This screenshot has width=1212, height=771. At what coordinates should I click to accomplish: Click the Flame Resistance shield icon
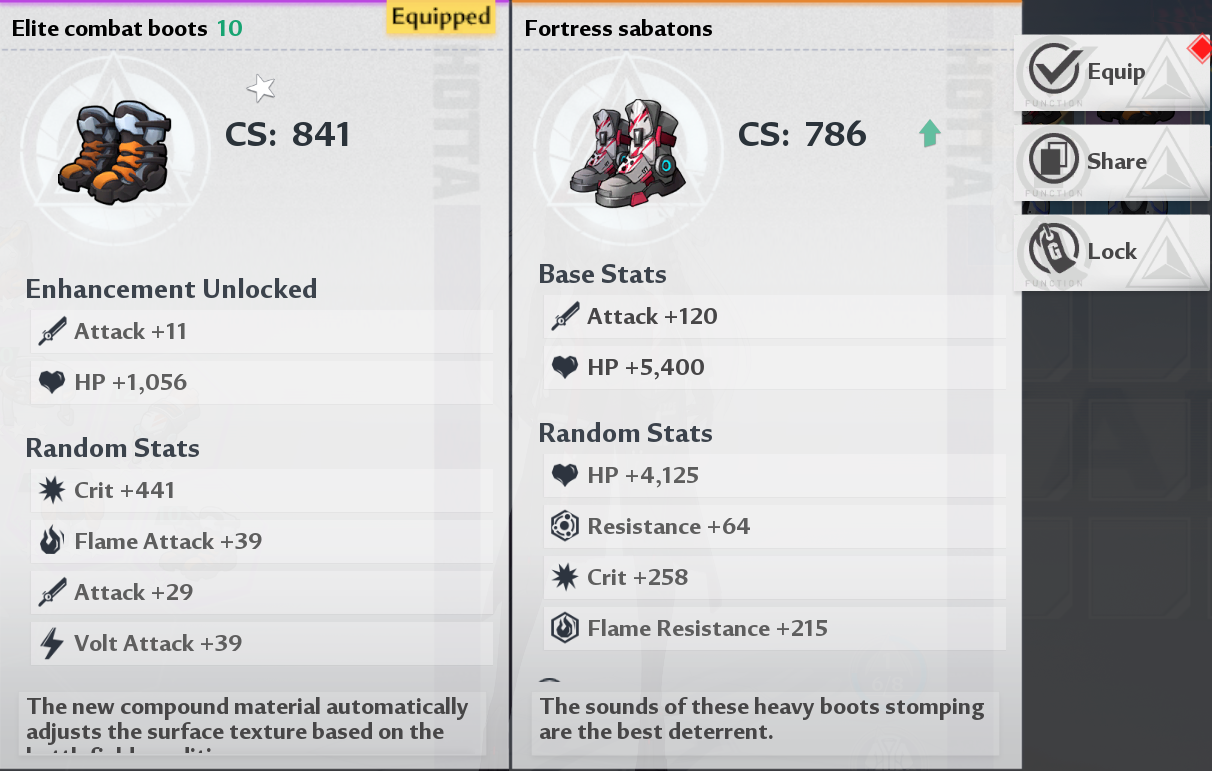click(565, 628)
